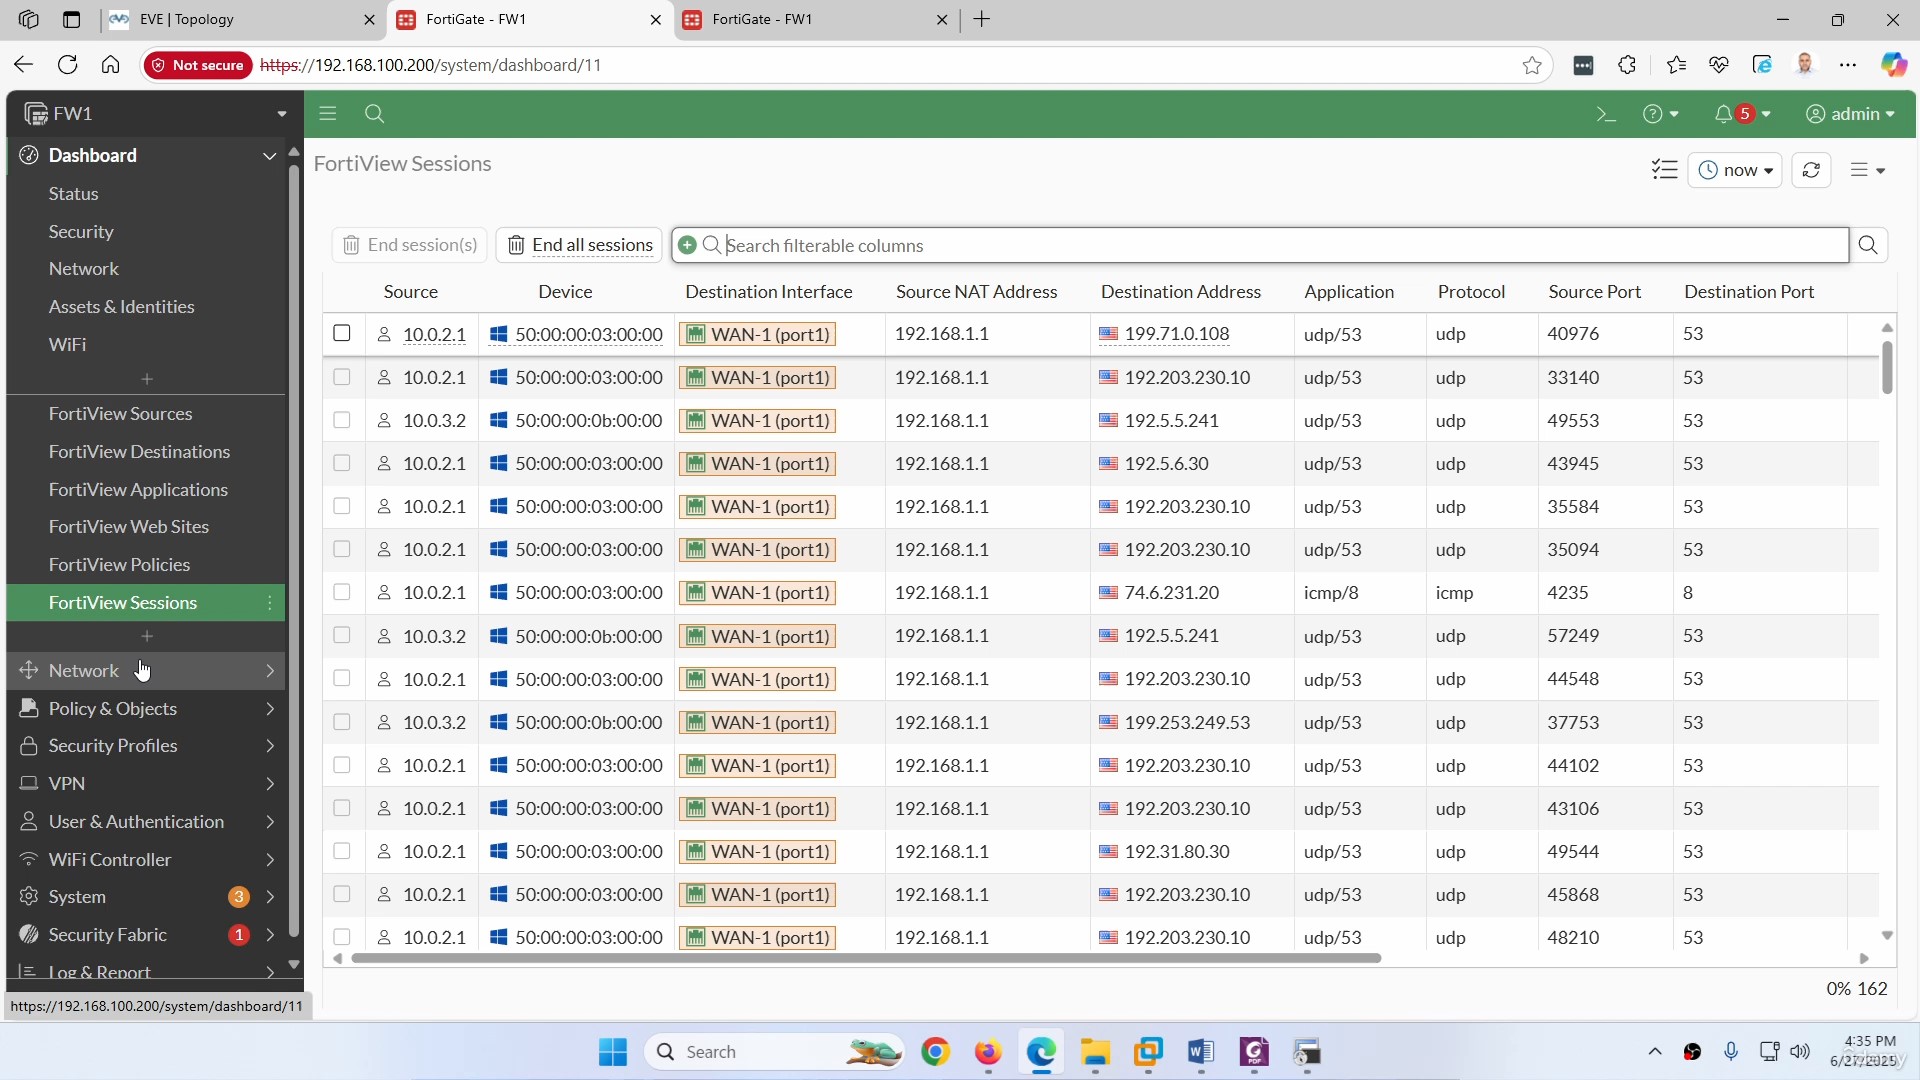Open Assets & Identities dashboard
Screen dimensions: 1920x1080
click(122, 307)
